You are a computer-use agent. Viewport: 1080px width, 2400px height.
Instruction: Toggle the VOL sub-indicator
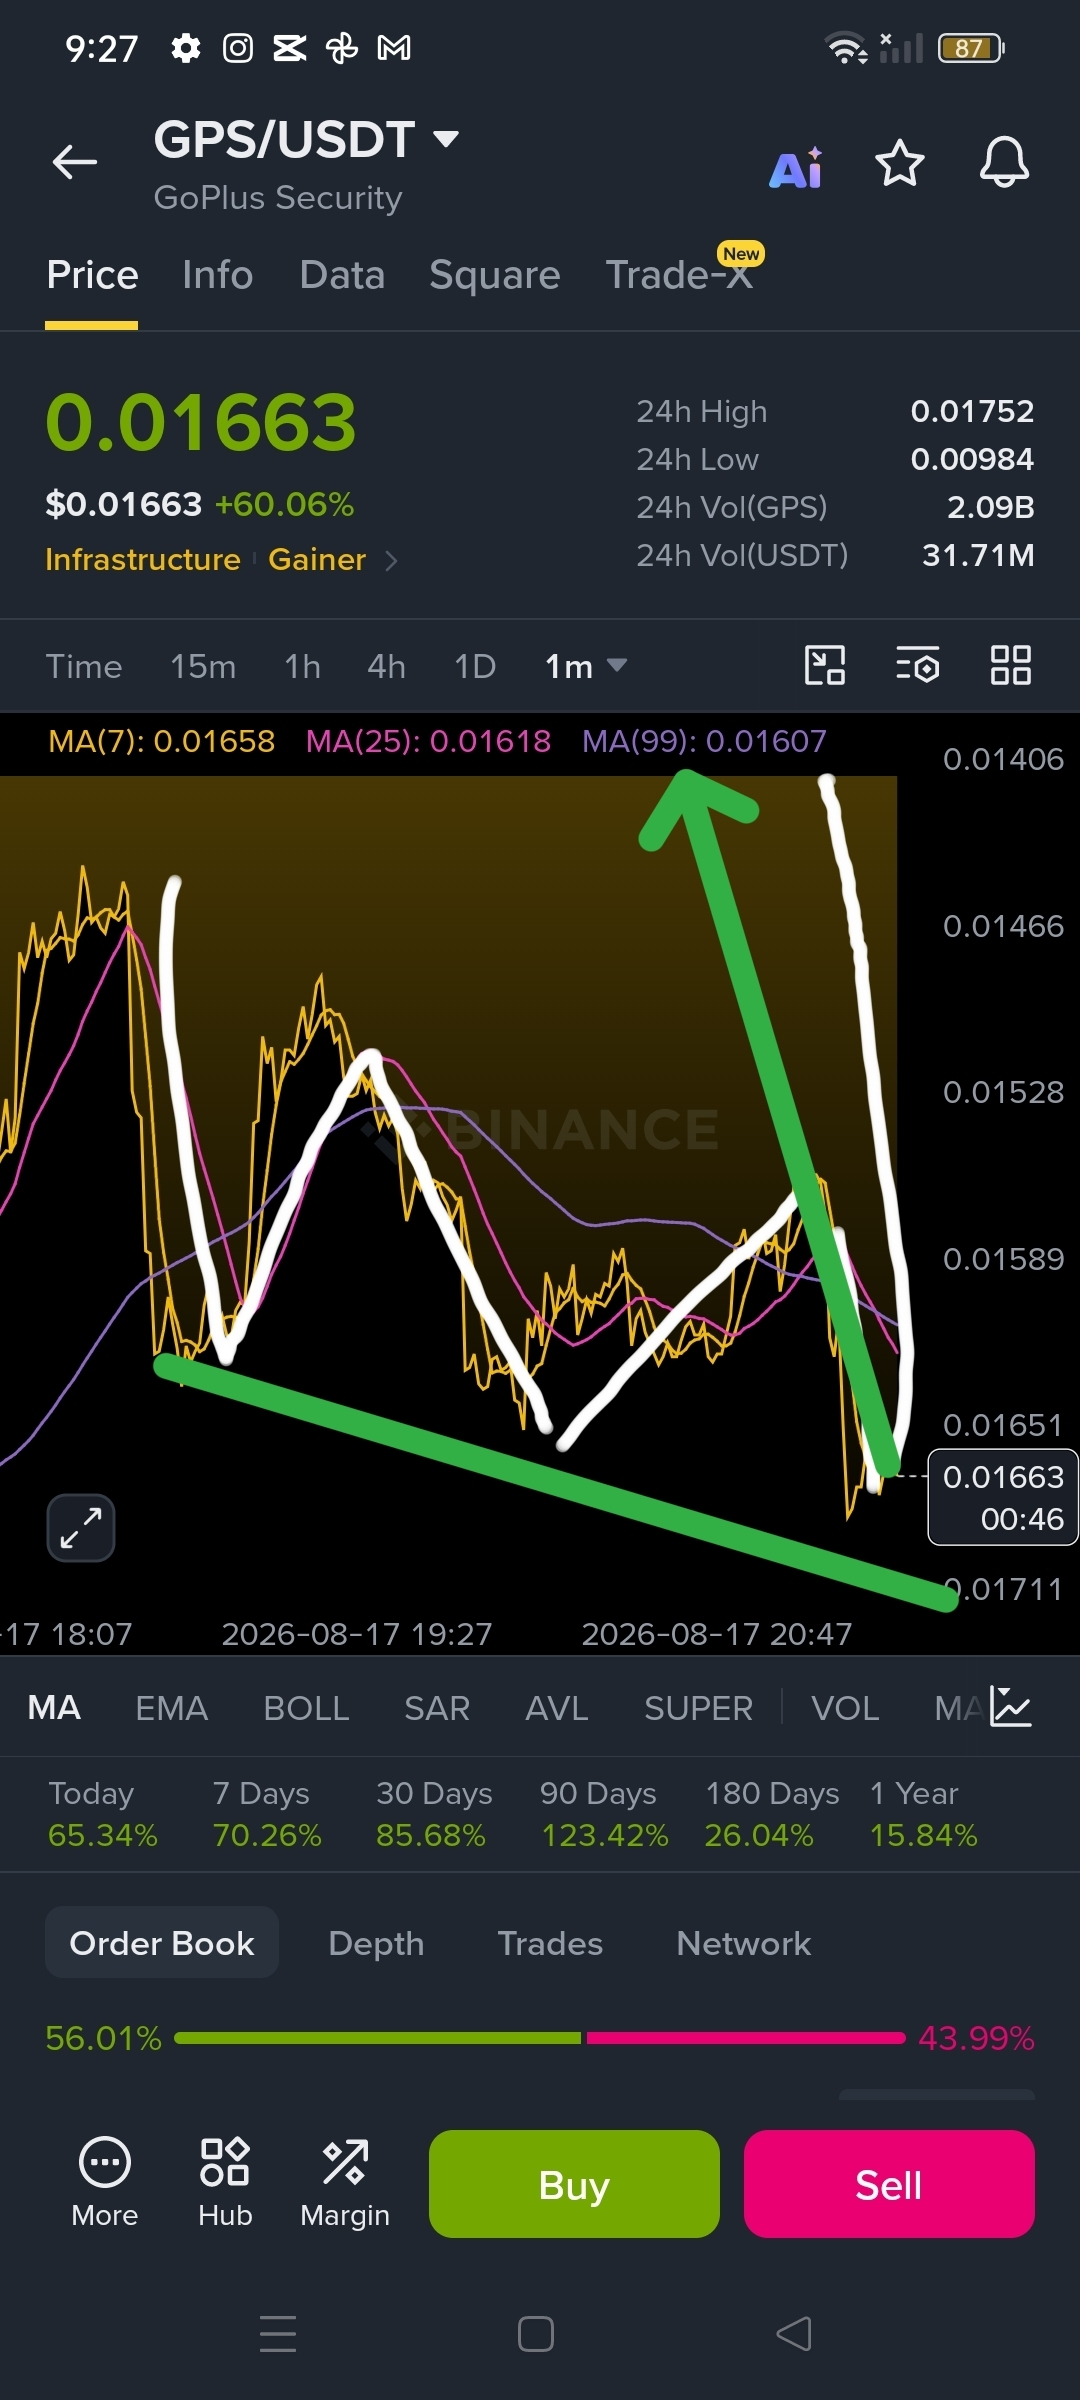[x=845, y=1708]
